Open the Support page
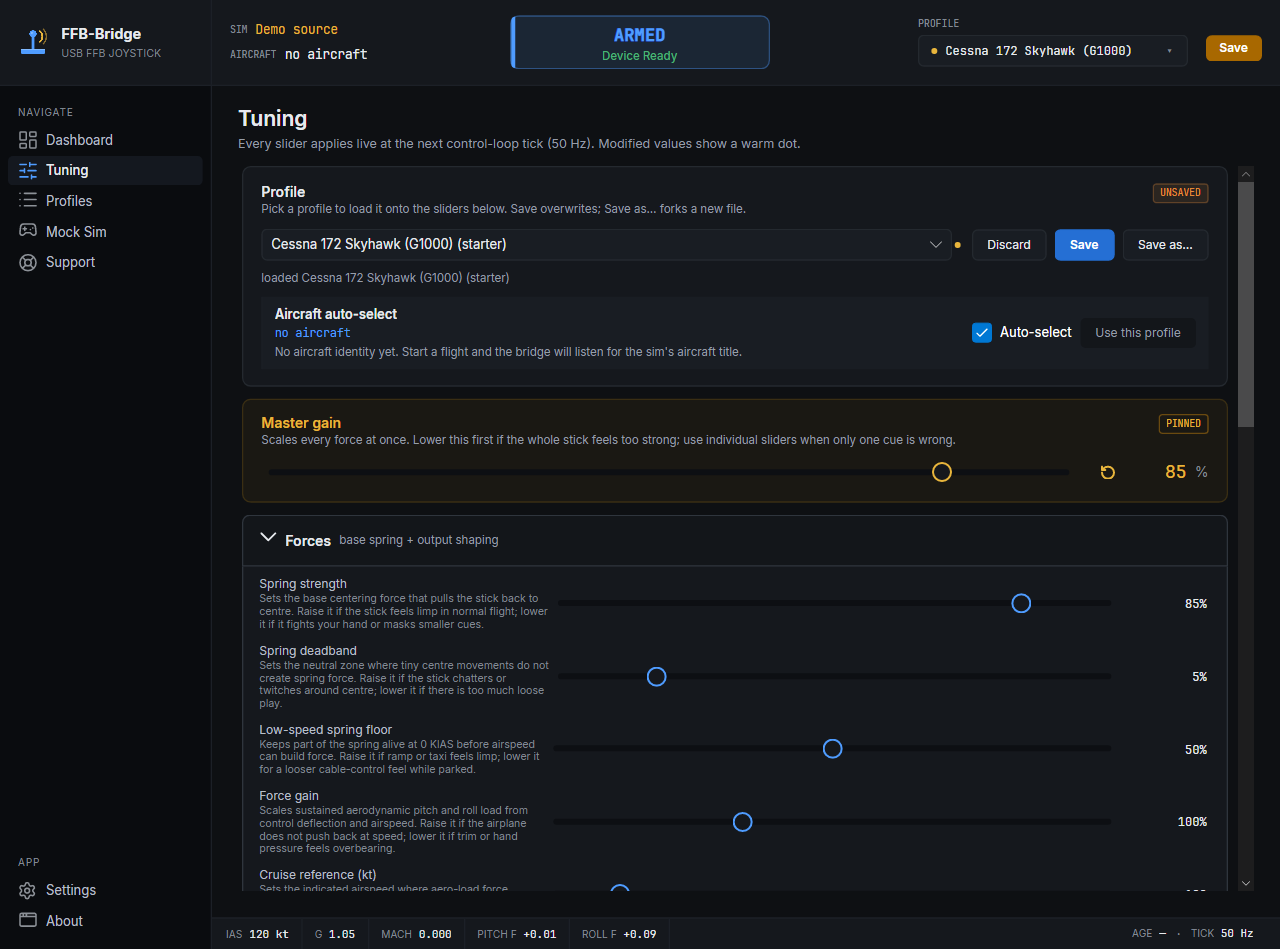 [x=105, y=262]
